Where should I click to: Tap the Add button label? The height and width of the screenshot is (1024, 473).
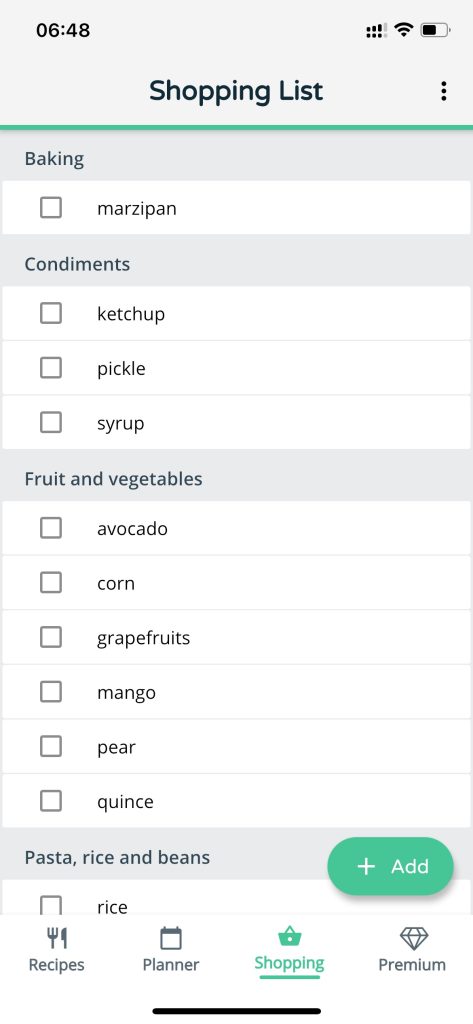(x=410, y=867)
